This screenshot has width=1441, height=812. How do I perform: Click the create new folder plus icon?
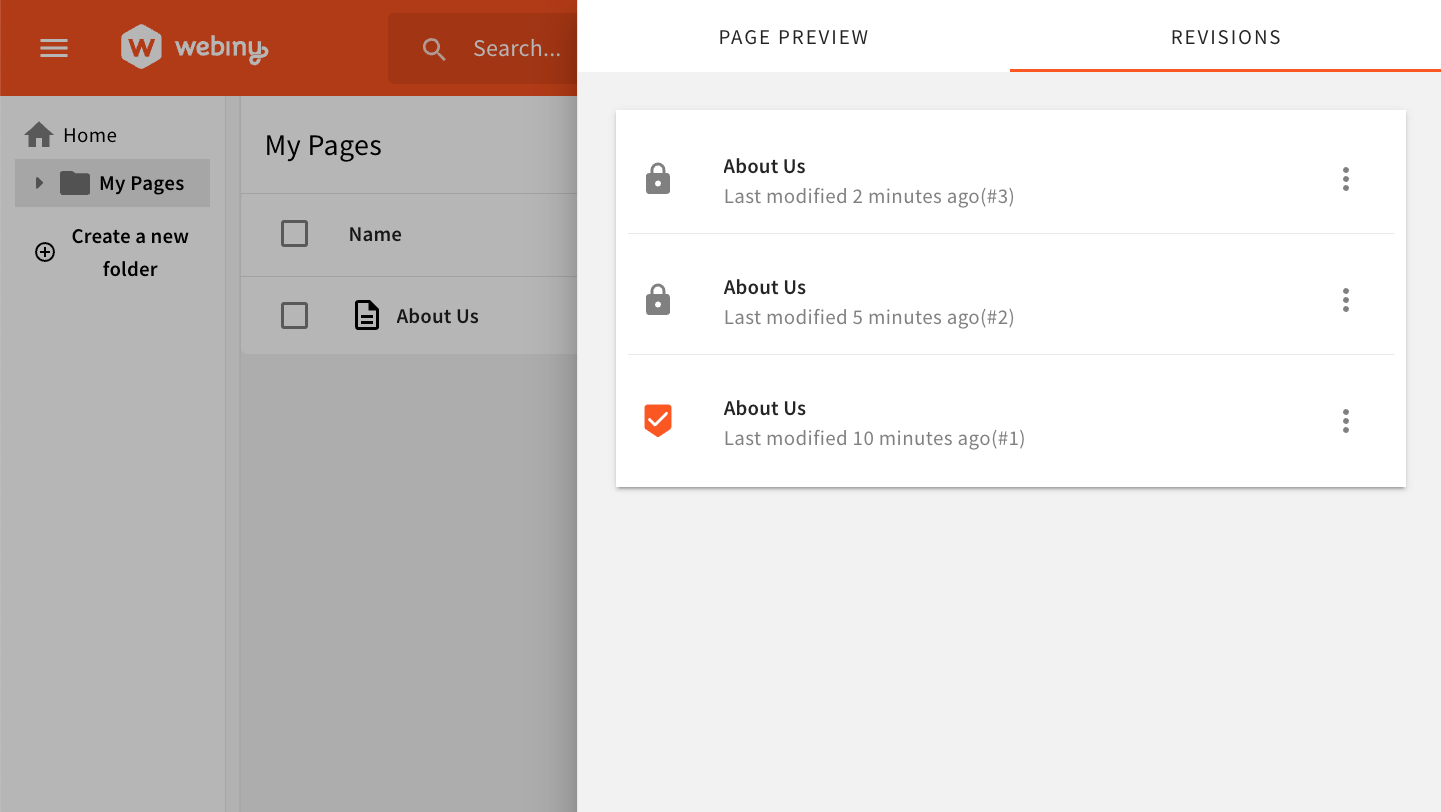point(44,251)
